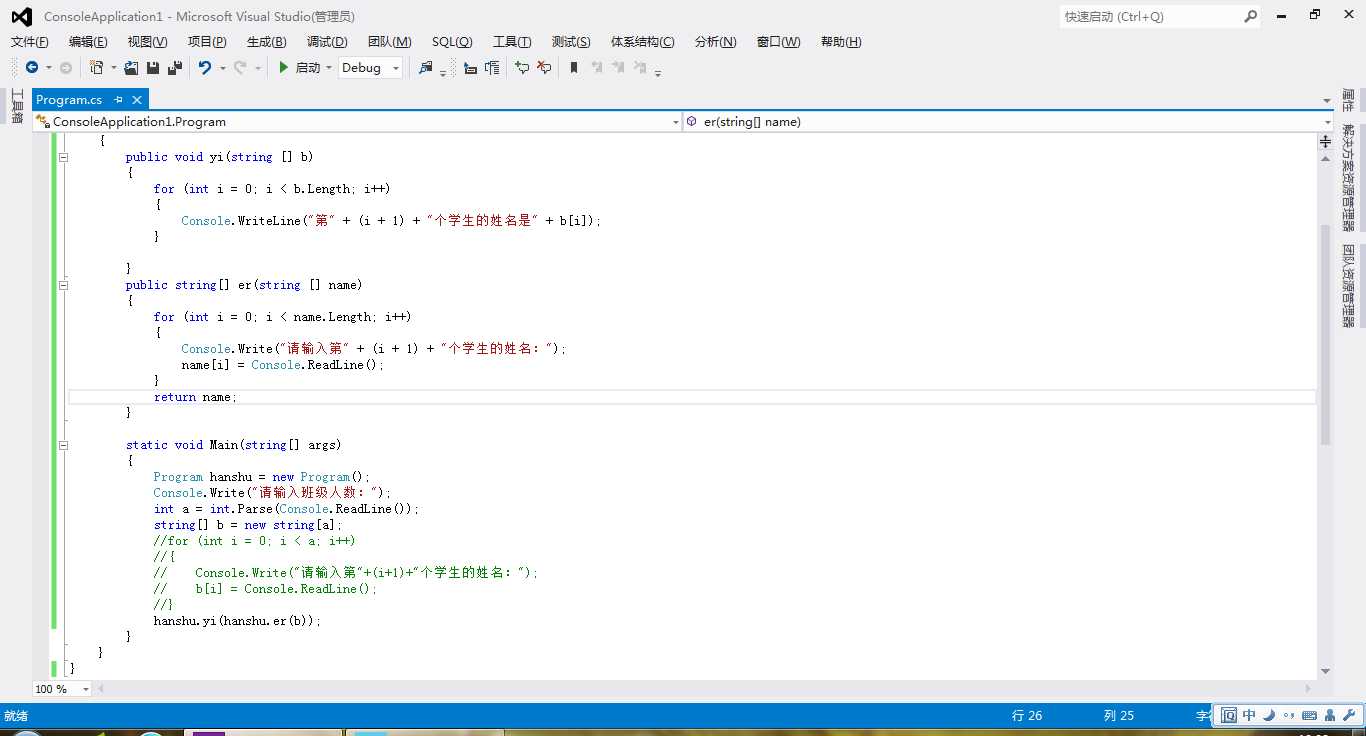Open the 文件(F) menu

(30, 41)
